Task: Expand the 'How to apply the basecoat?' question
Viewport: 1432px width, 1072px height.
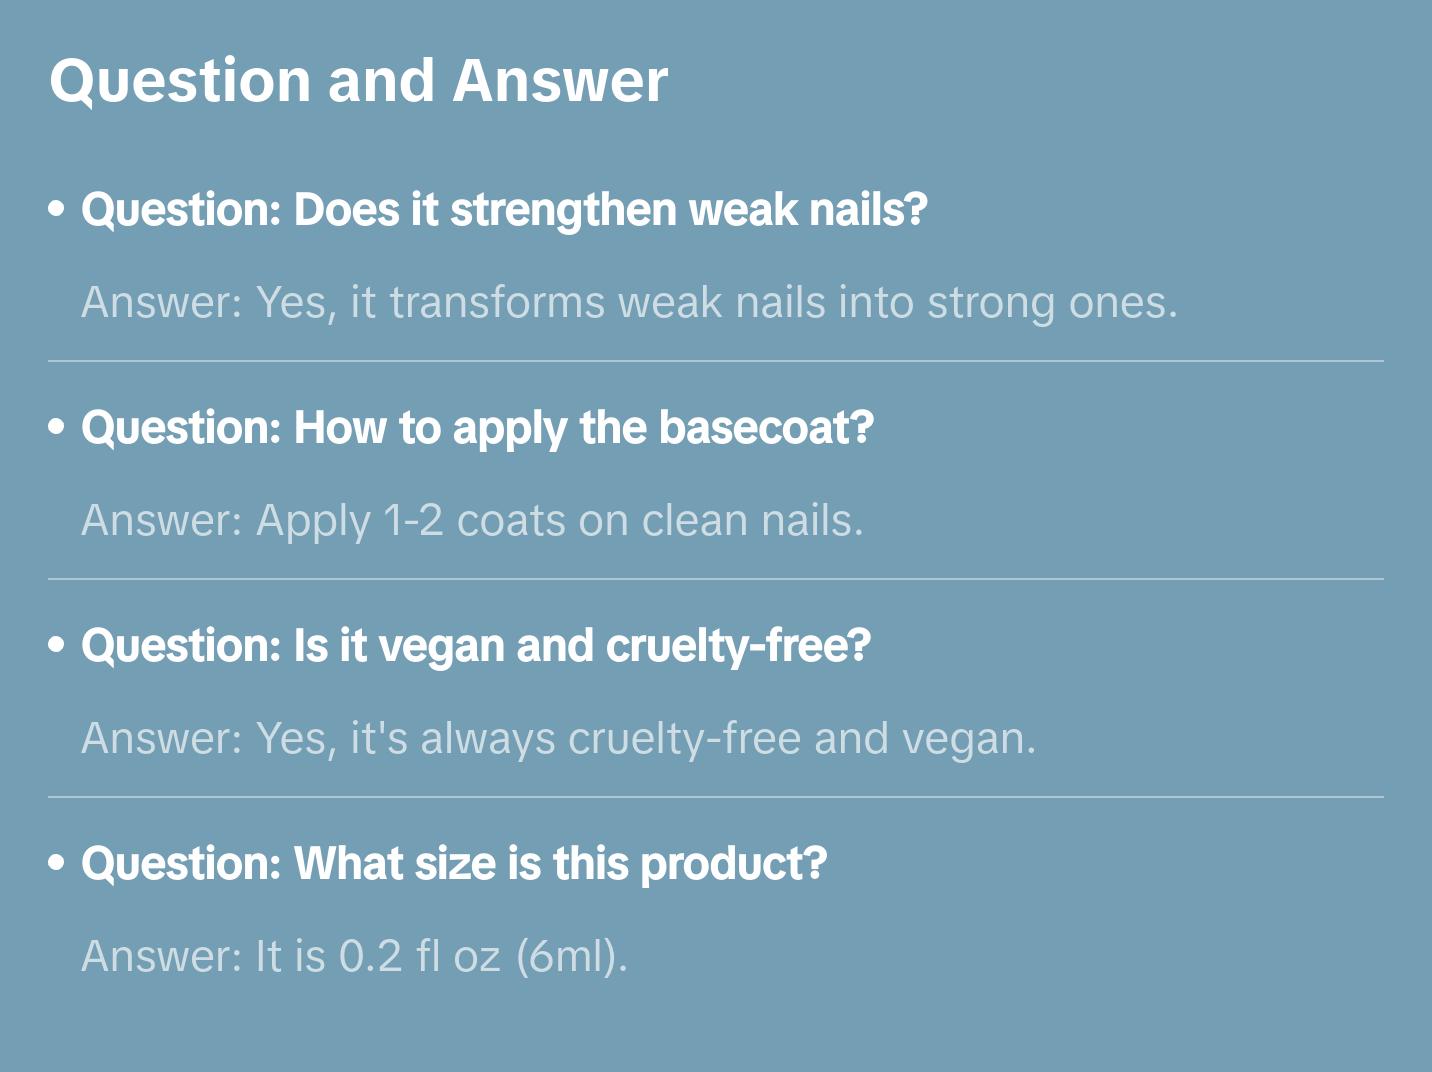Action: (x=477, y=428)
